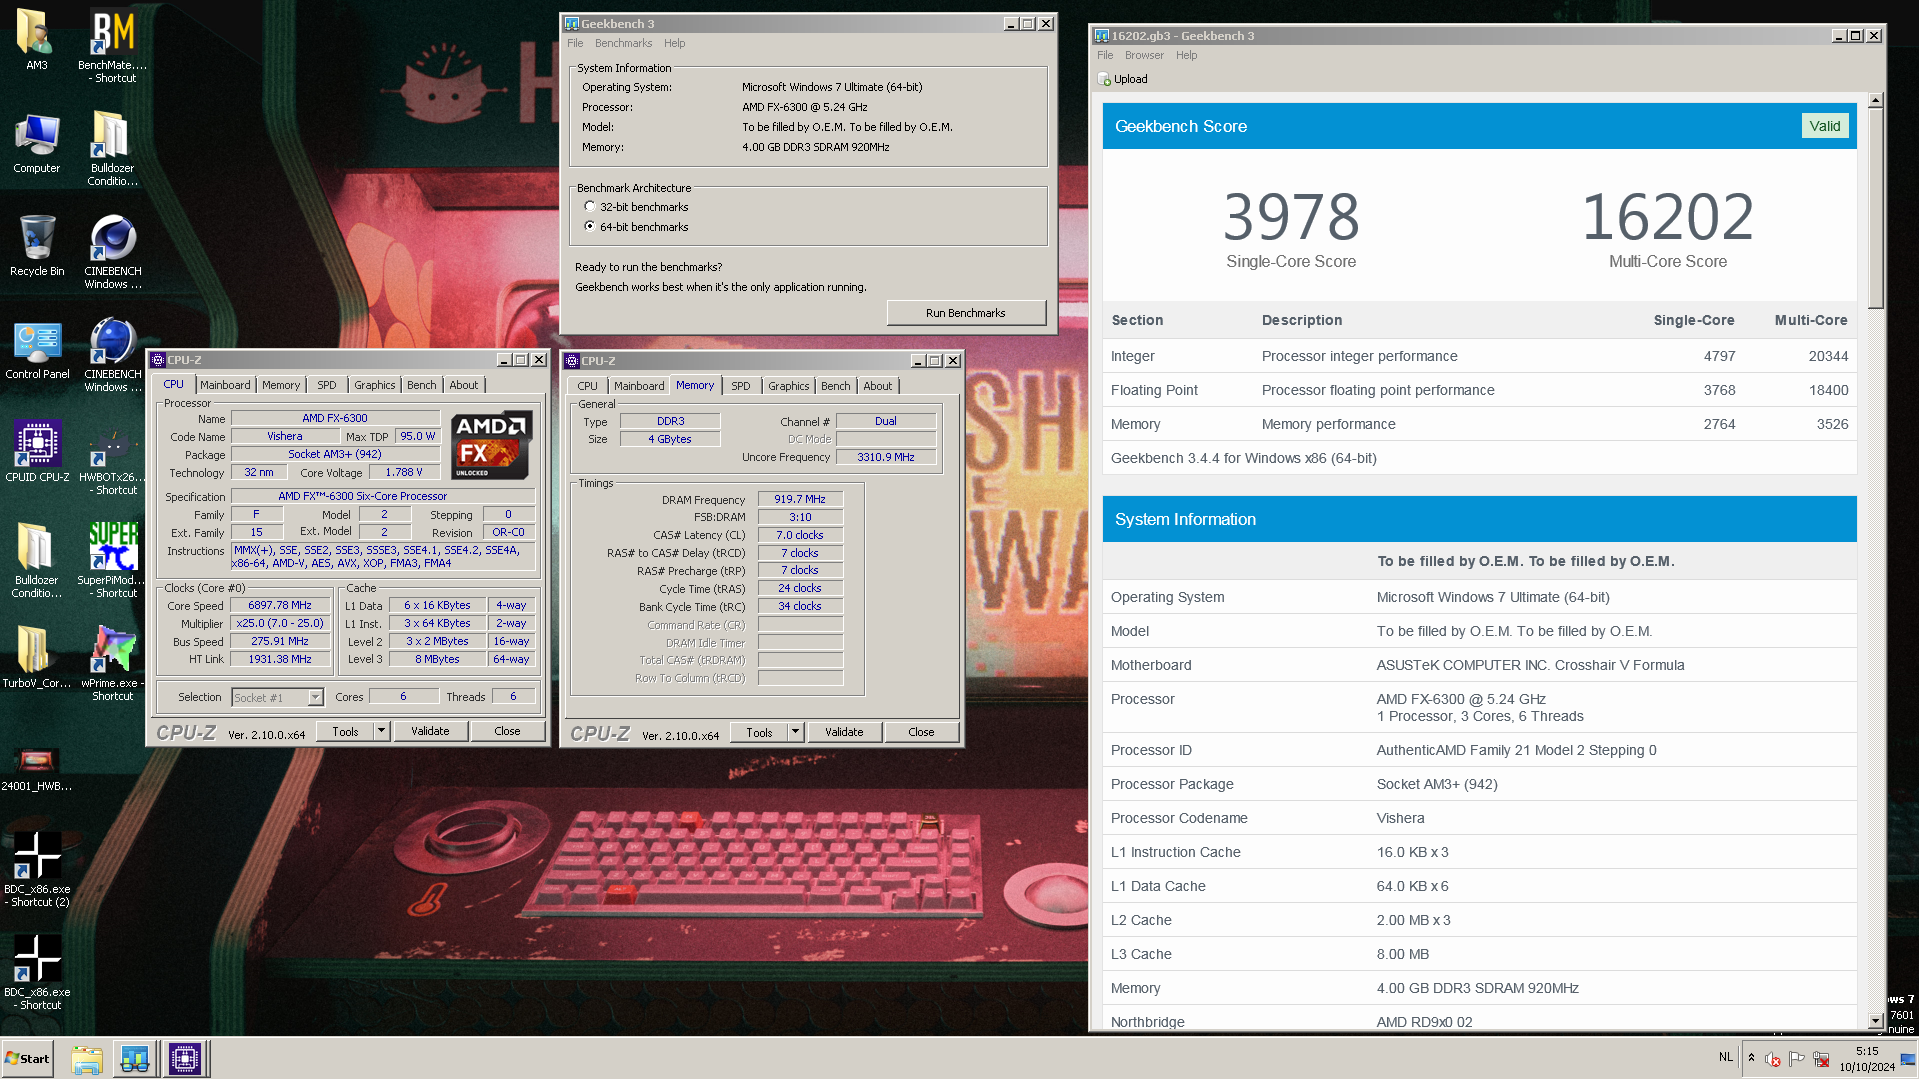Viewport: 1919px width, 1079px height.
Task: Launch wPrime.exe shortcut icon
Action: (x=112, y=663)
